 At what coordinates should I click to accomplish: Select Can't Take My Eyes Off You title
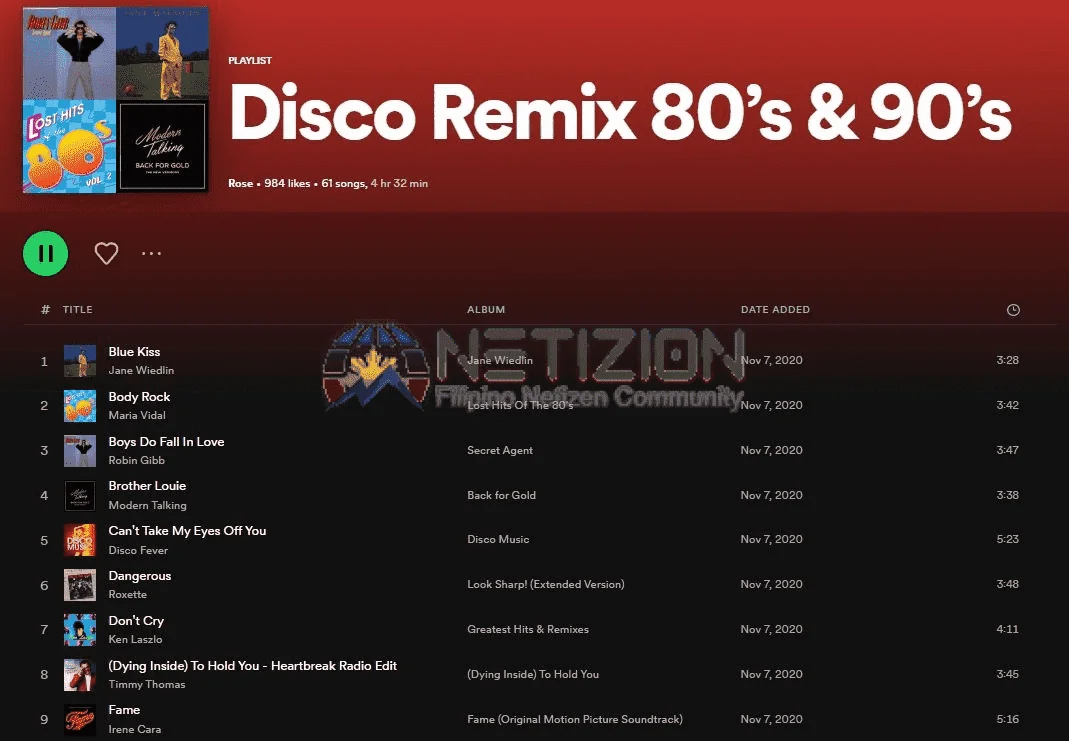tap(187, 531)
